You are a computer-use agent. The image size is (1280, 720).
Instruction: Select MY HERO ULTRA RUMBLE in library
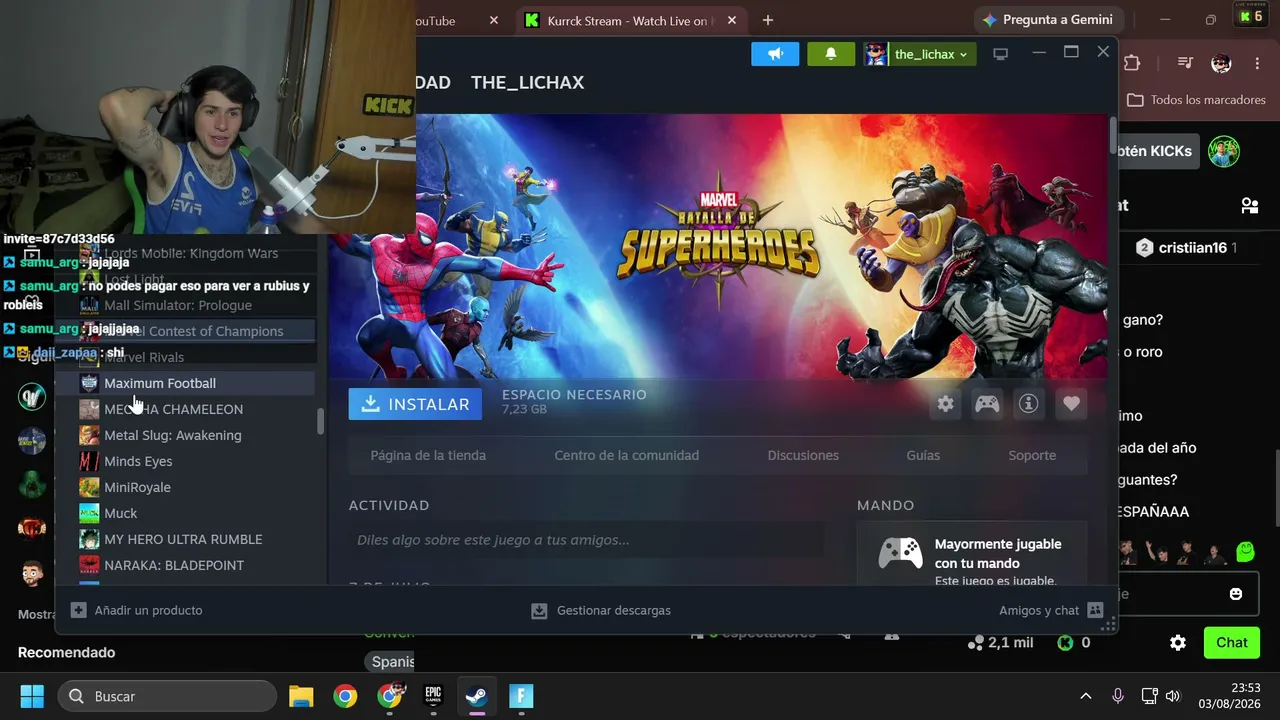(196, 539)
